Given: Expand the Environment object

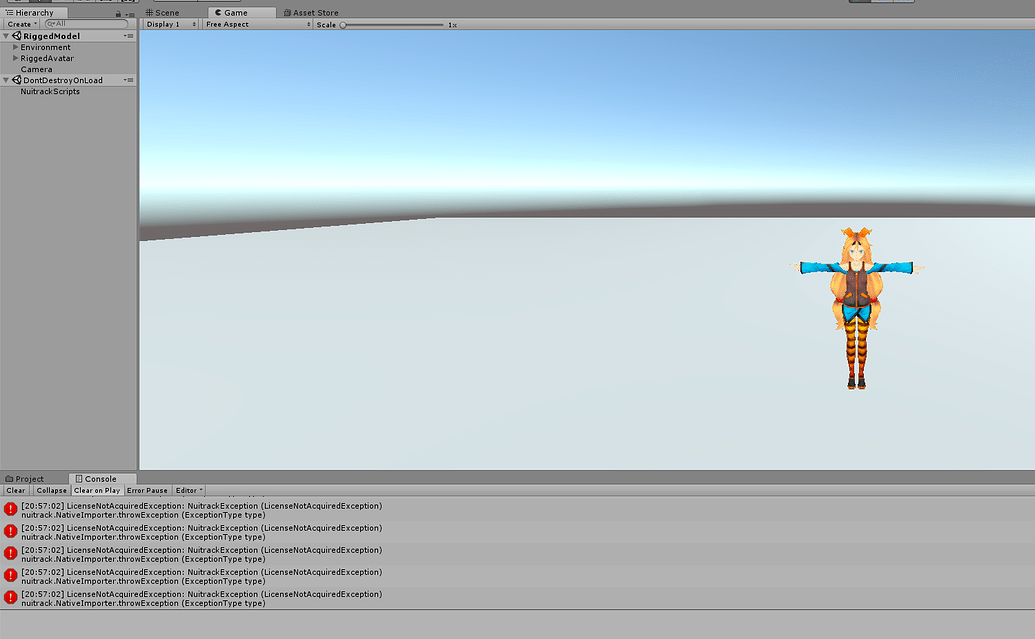Looking at the screenshot, I should click(16, 47).
